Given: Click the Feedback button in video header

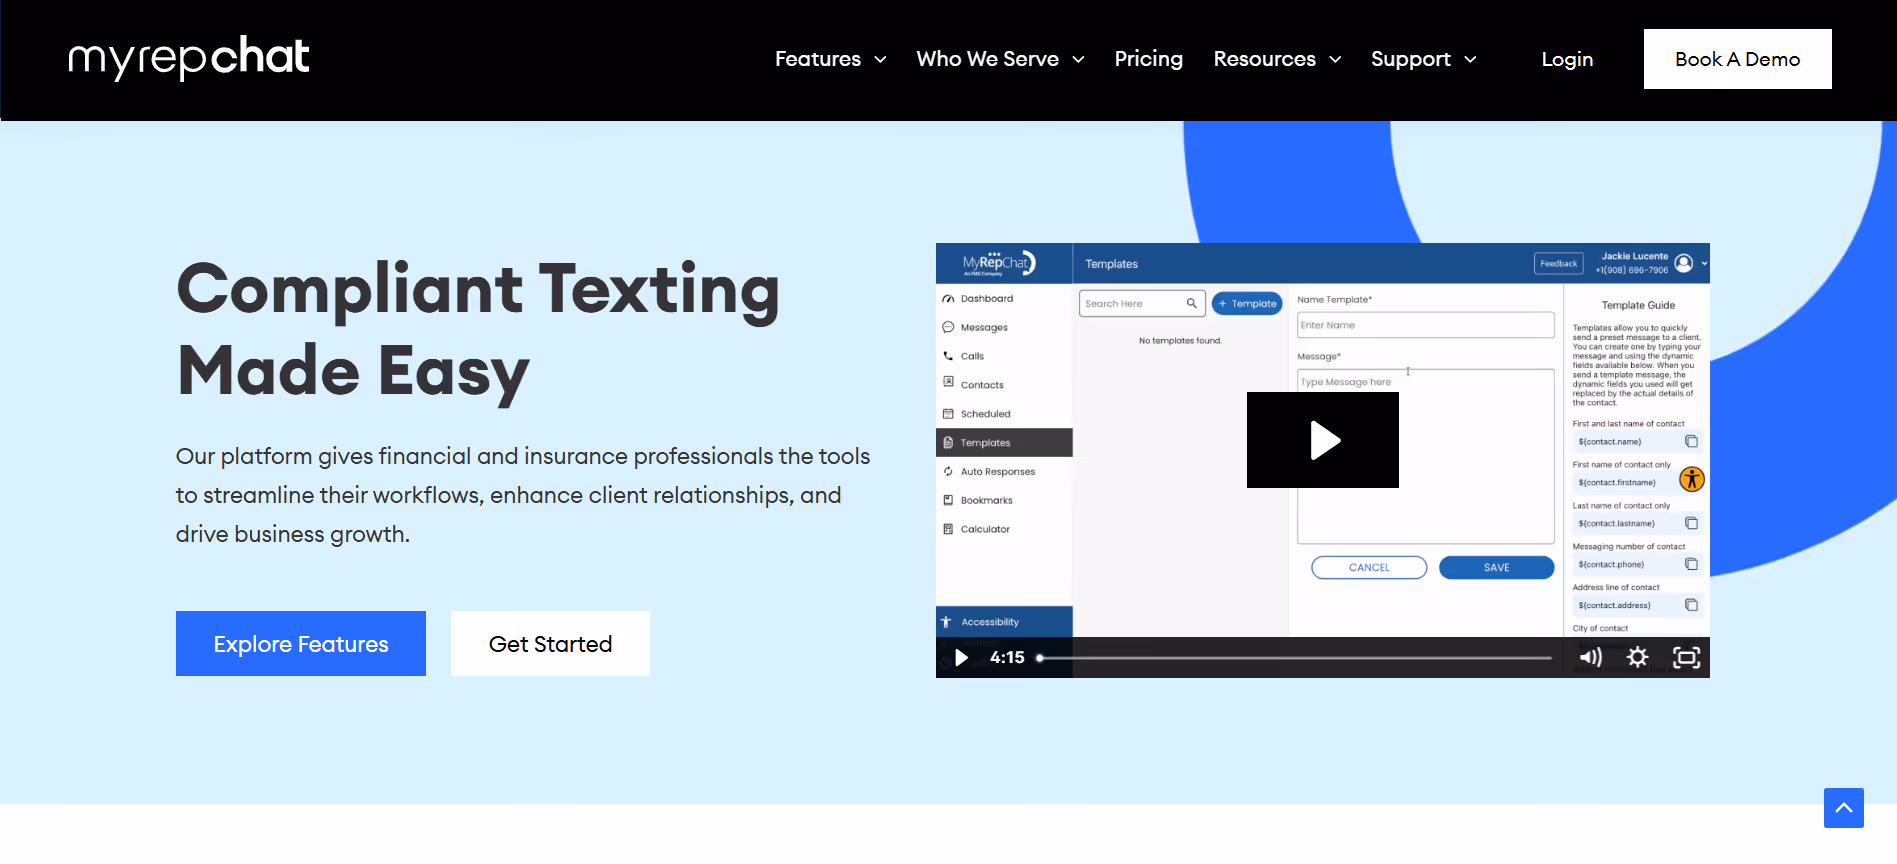Looking at the screenshot, I should (x=1559, y=264).
